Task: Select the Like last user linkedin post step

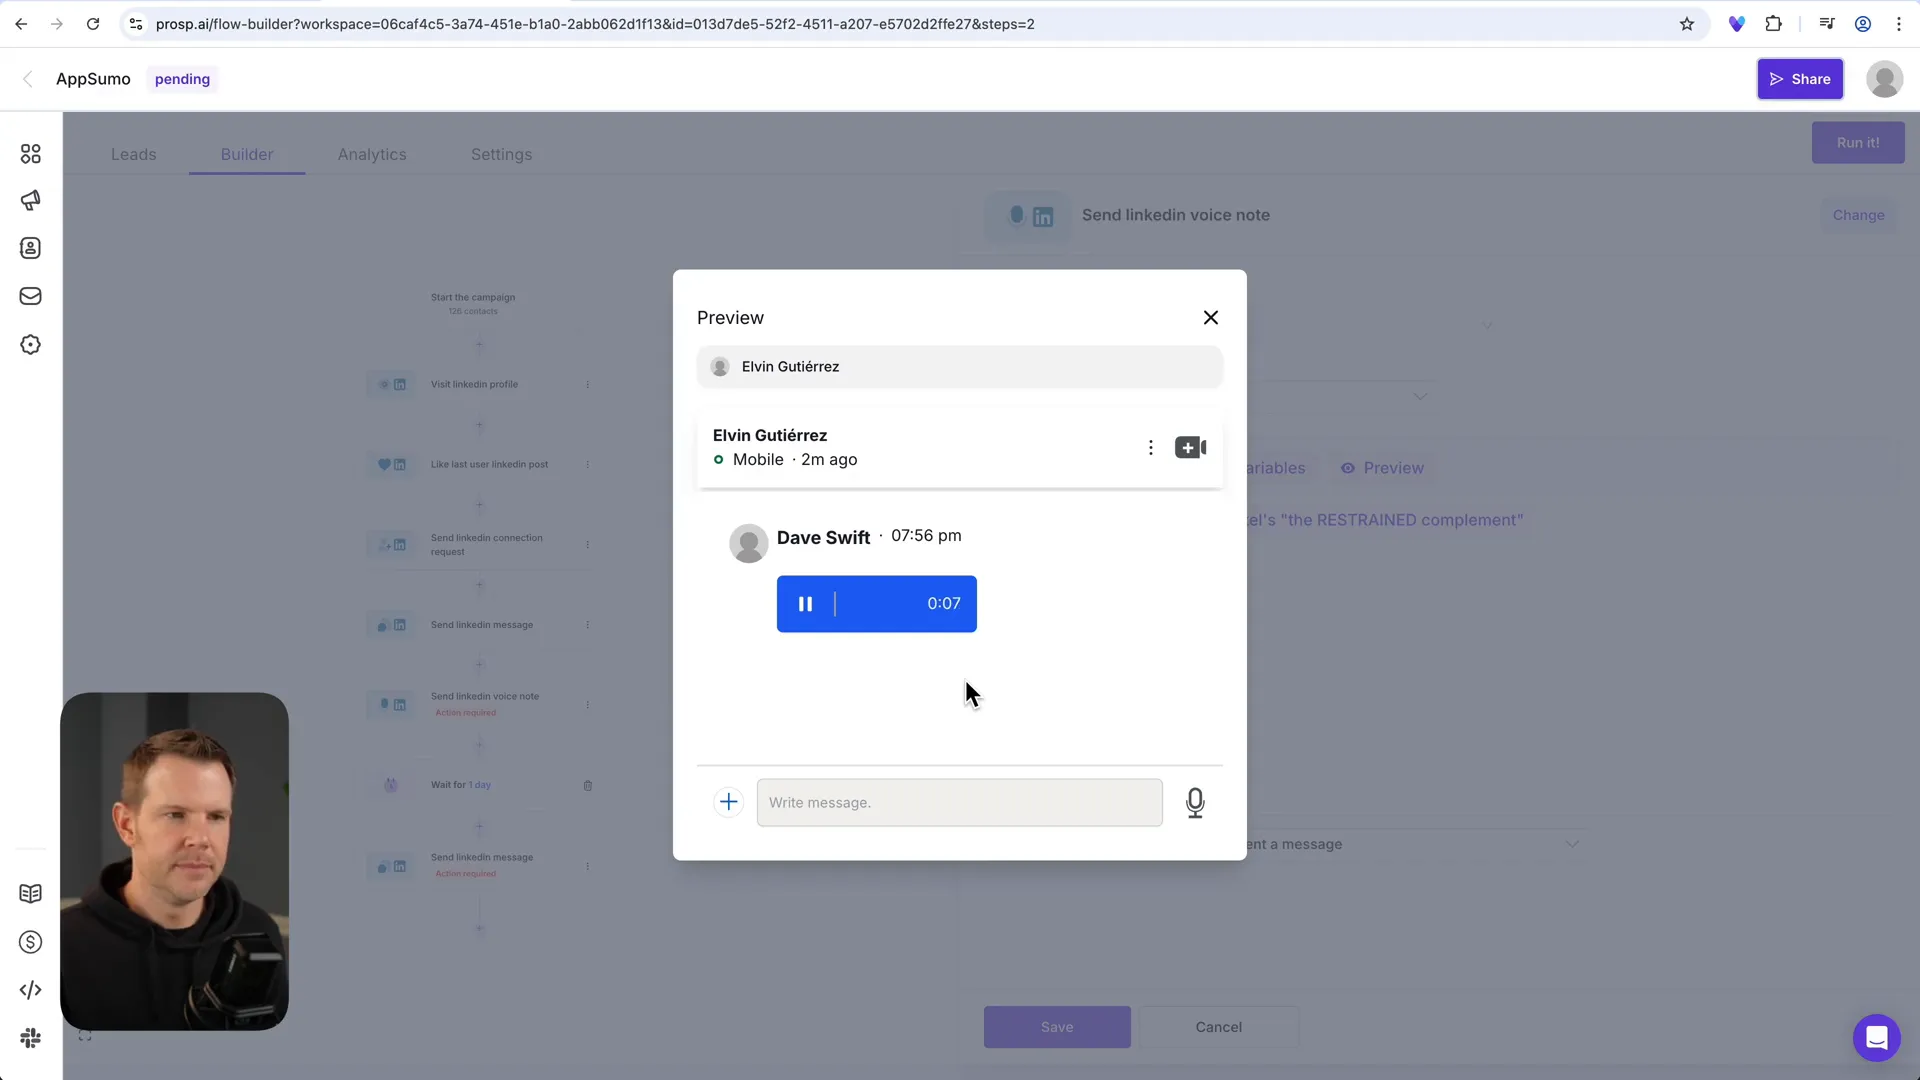Action: [x=480, y=464]
